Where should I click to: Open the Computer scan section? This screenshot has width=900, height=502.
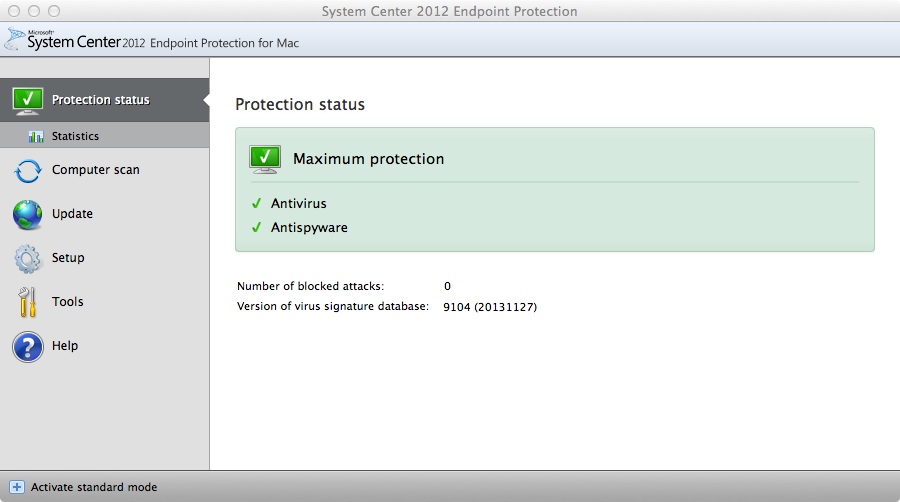click(95, 170)
